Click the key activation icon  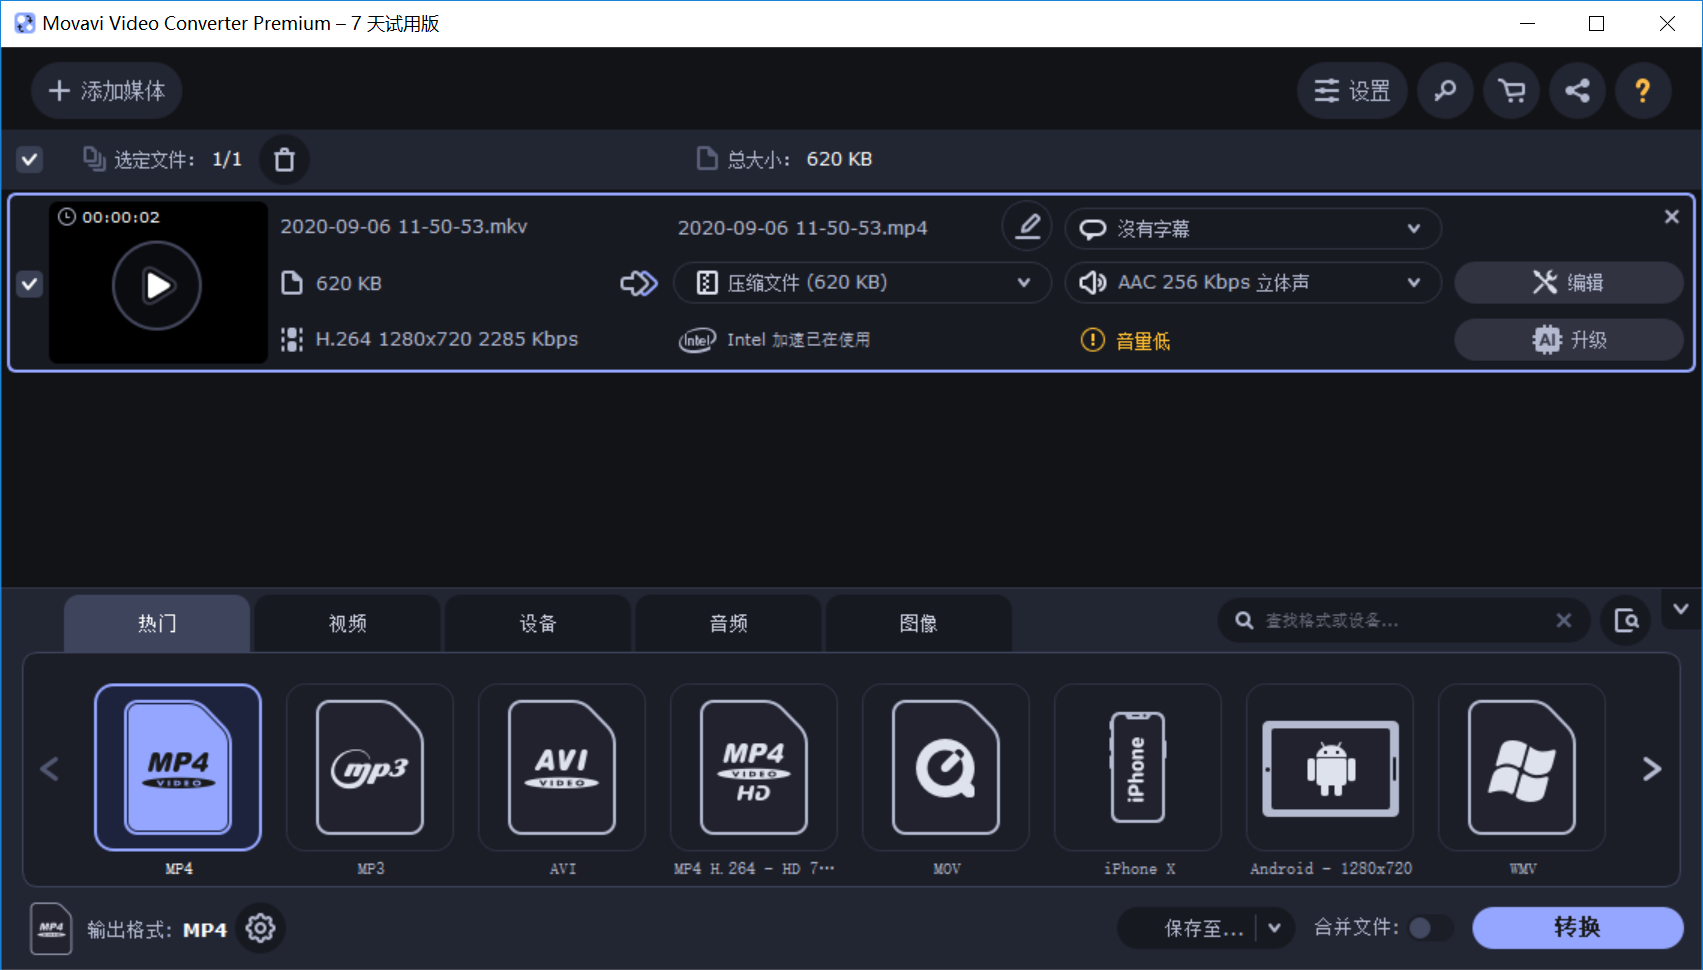[x=1445, y=91]
